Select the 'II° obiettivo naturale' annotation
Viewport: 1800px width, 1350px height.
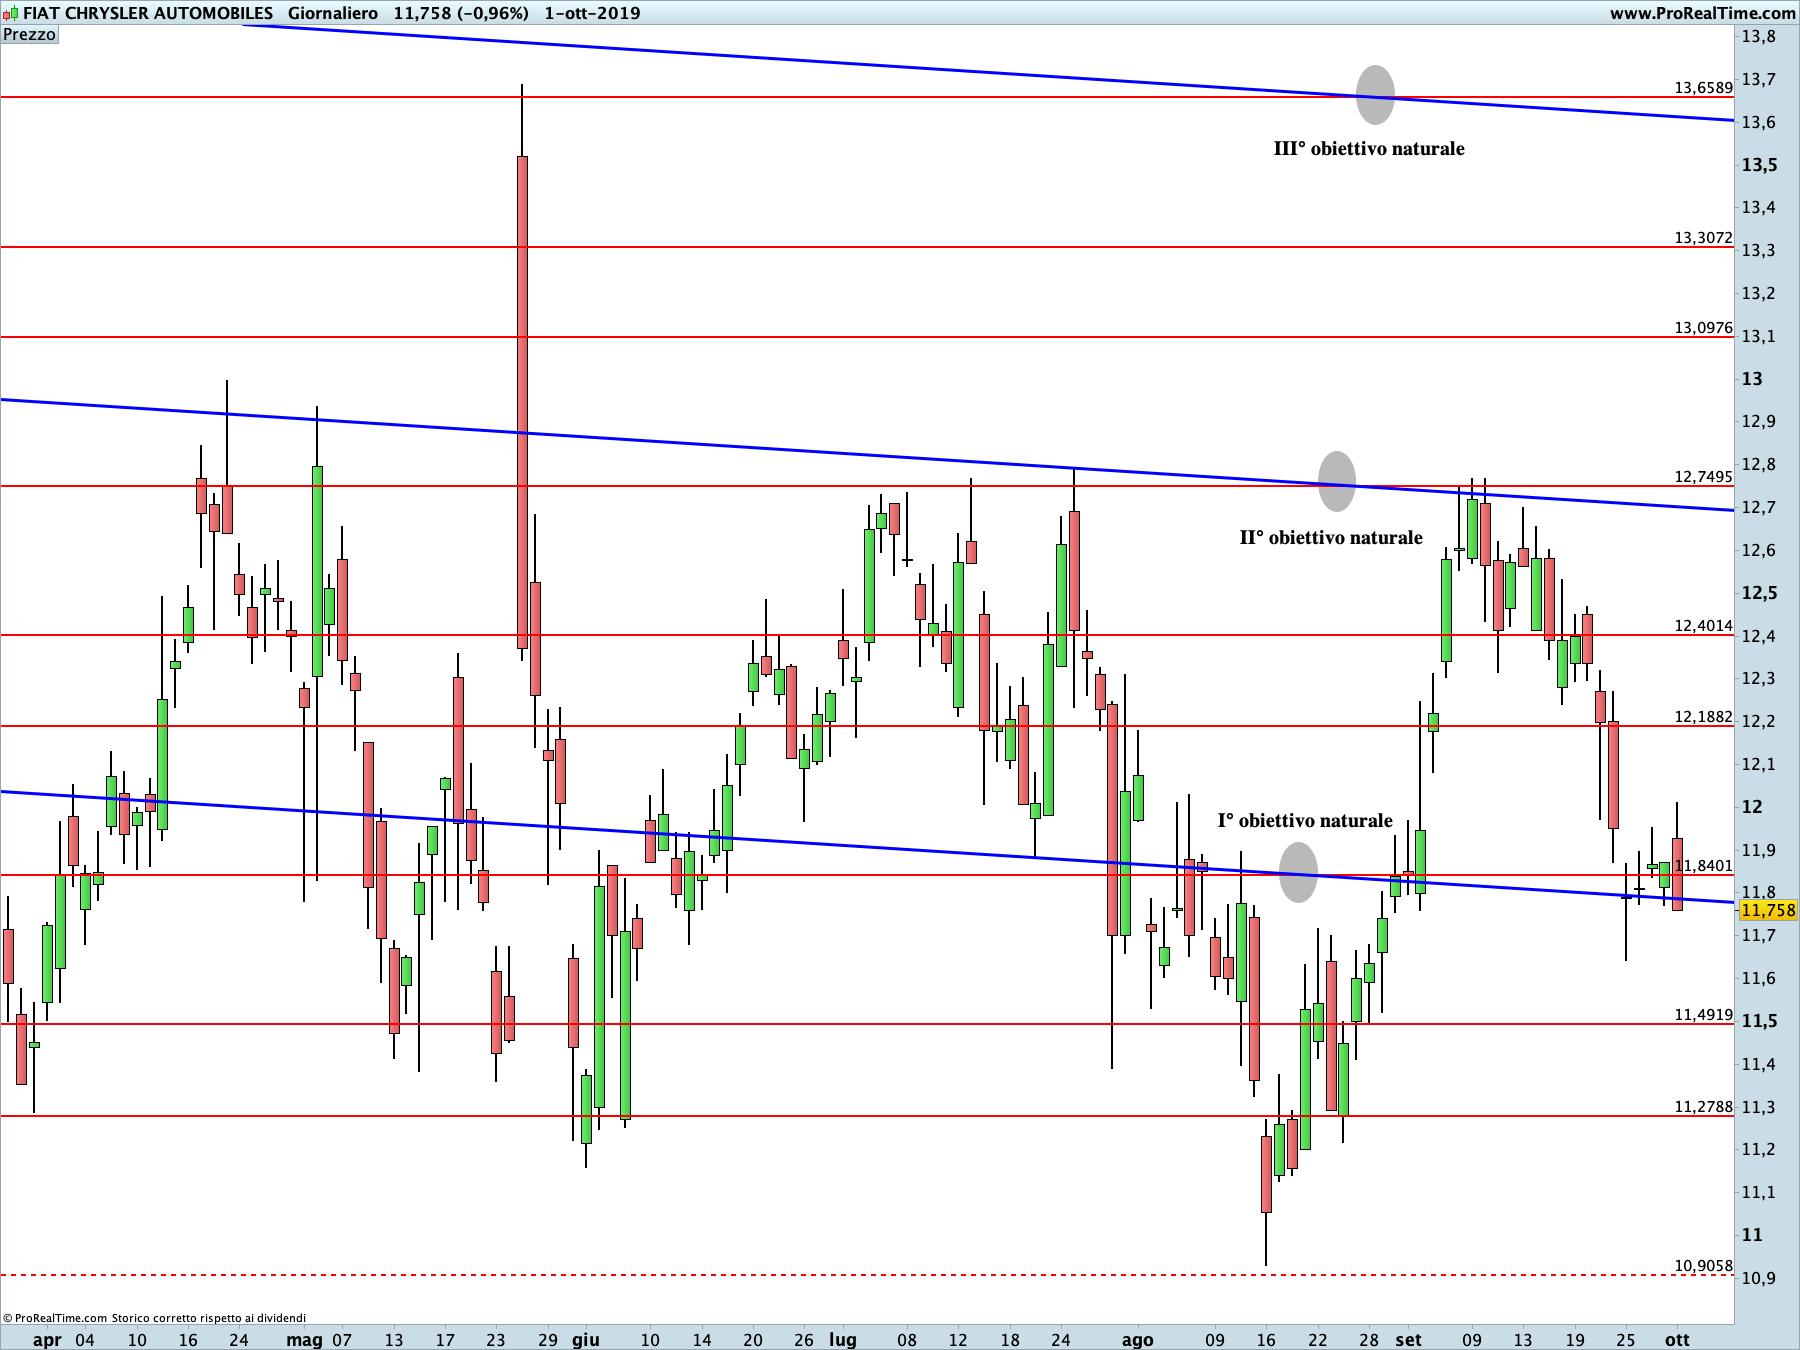point(1331,537)
